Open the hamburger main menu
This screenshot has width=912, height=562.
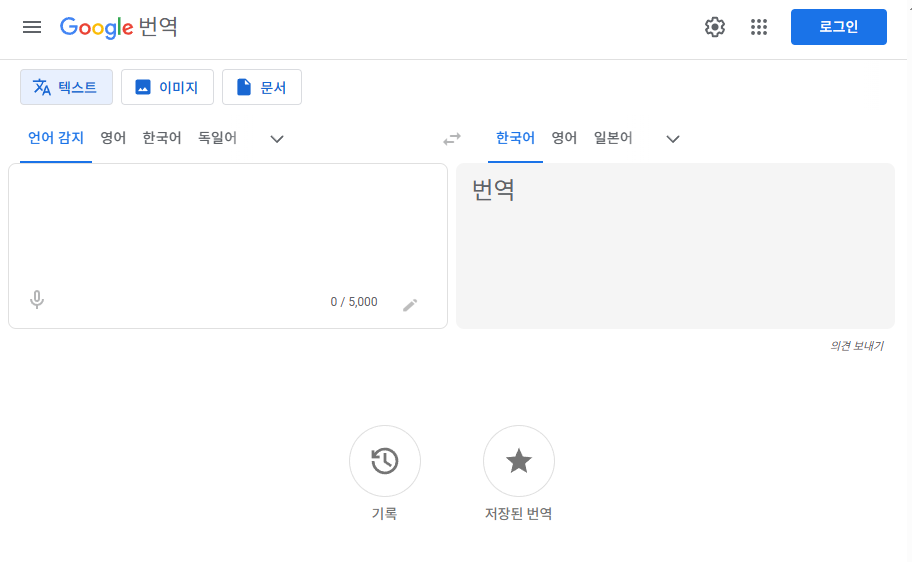pos(32,27)
